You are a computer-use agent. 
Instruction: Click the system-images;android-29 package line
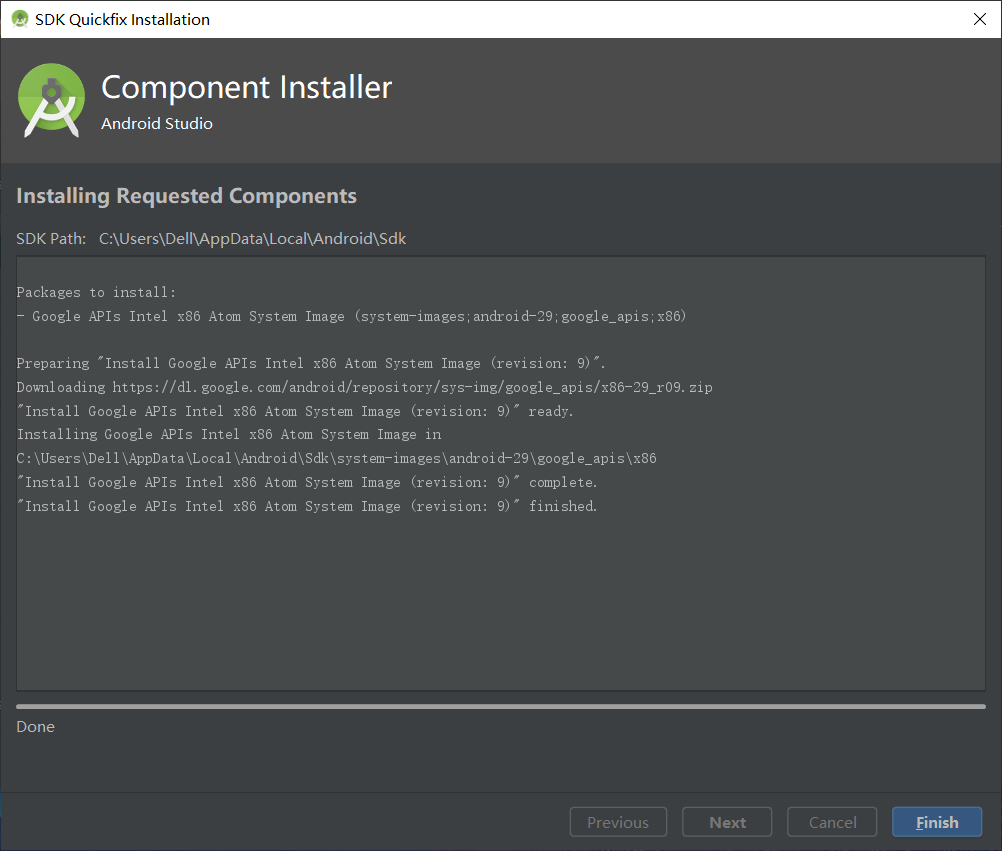coord(351,316)
